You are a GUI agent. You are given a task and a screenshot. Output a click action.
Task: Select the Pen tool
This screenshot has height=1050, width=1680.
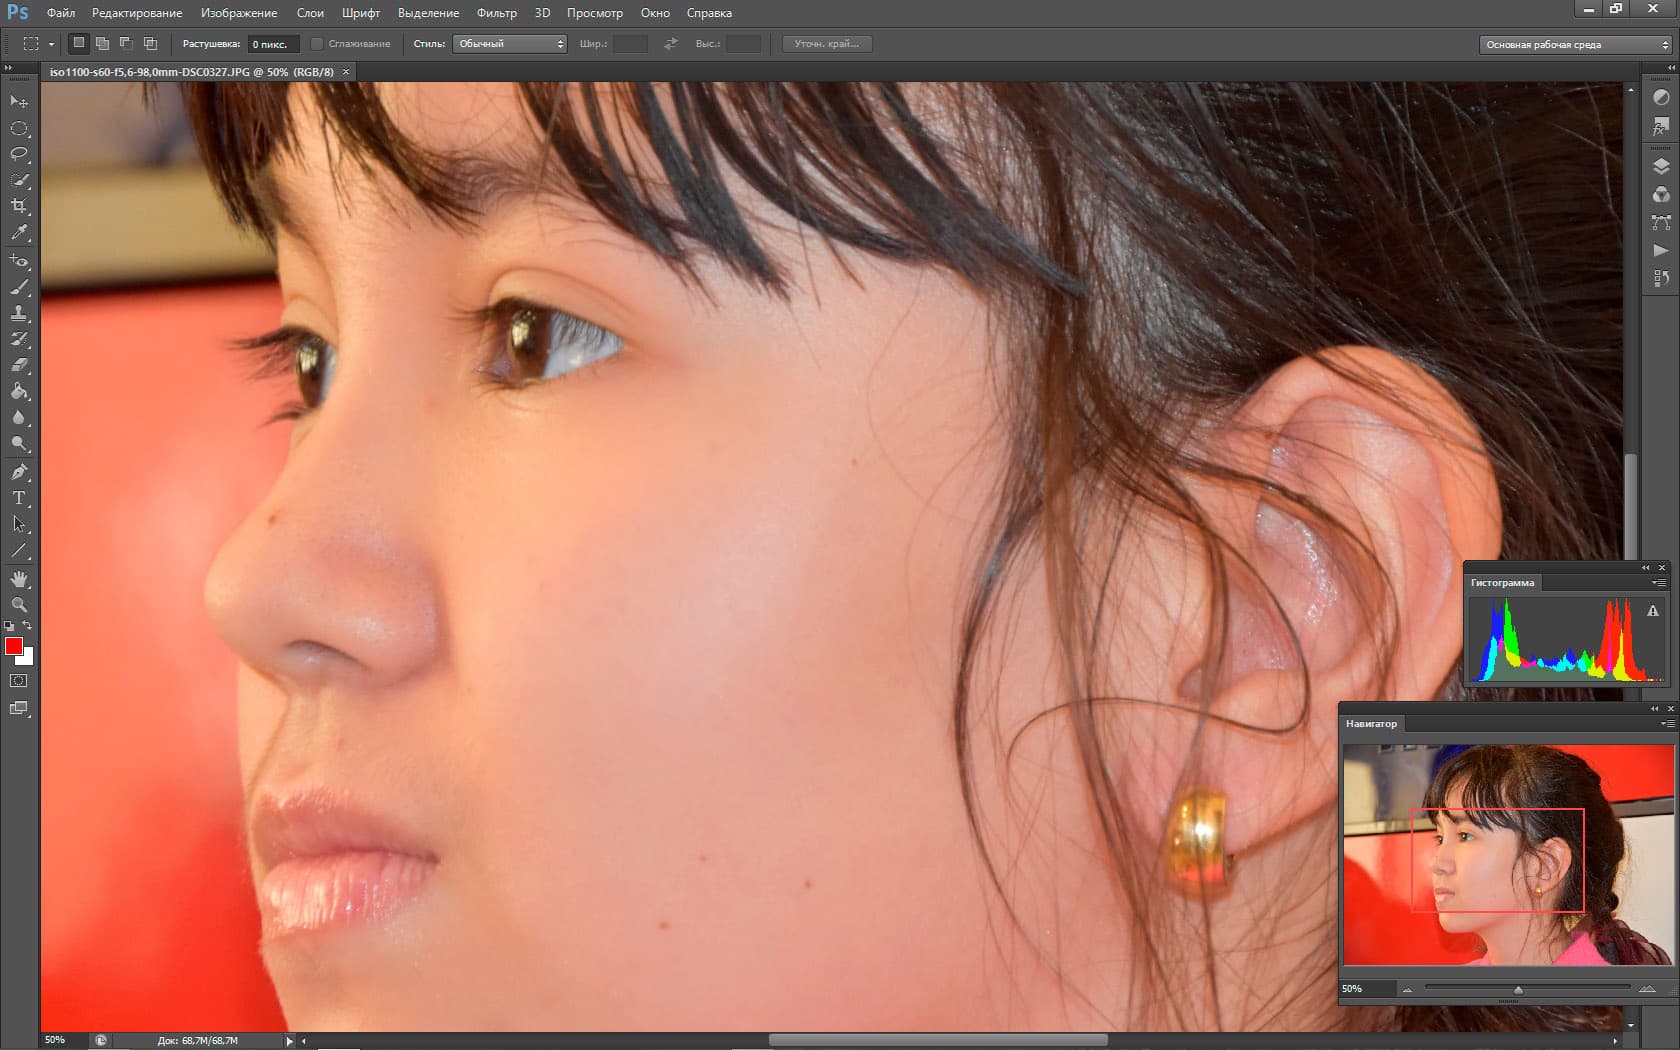[19, 472]
